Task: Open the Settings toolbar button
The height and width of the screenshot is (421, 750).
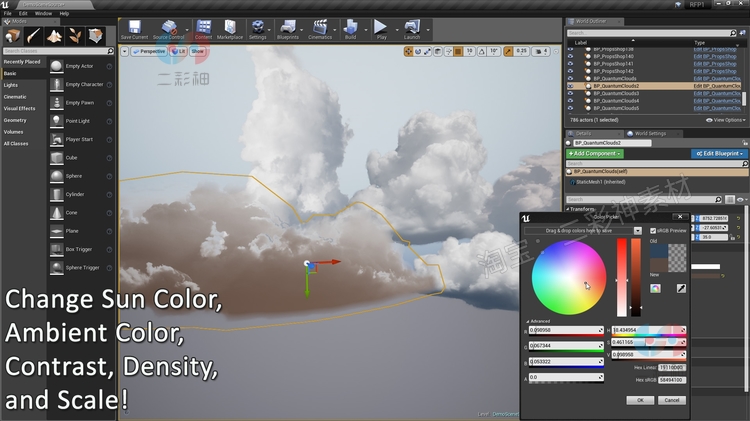Action: [257, 30]
